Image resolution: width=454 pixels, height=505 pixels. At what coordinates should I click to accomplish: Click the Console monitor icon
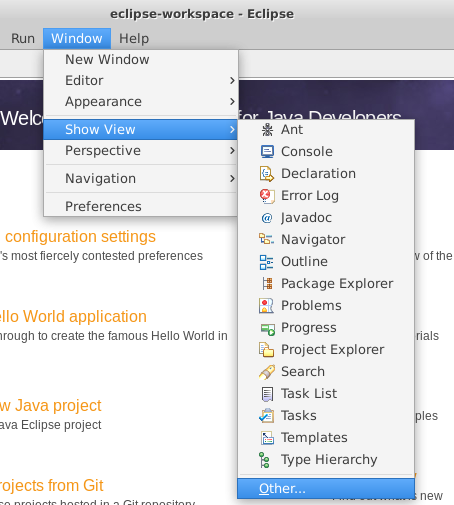tap(267, 152)
